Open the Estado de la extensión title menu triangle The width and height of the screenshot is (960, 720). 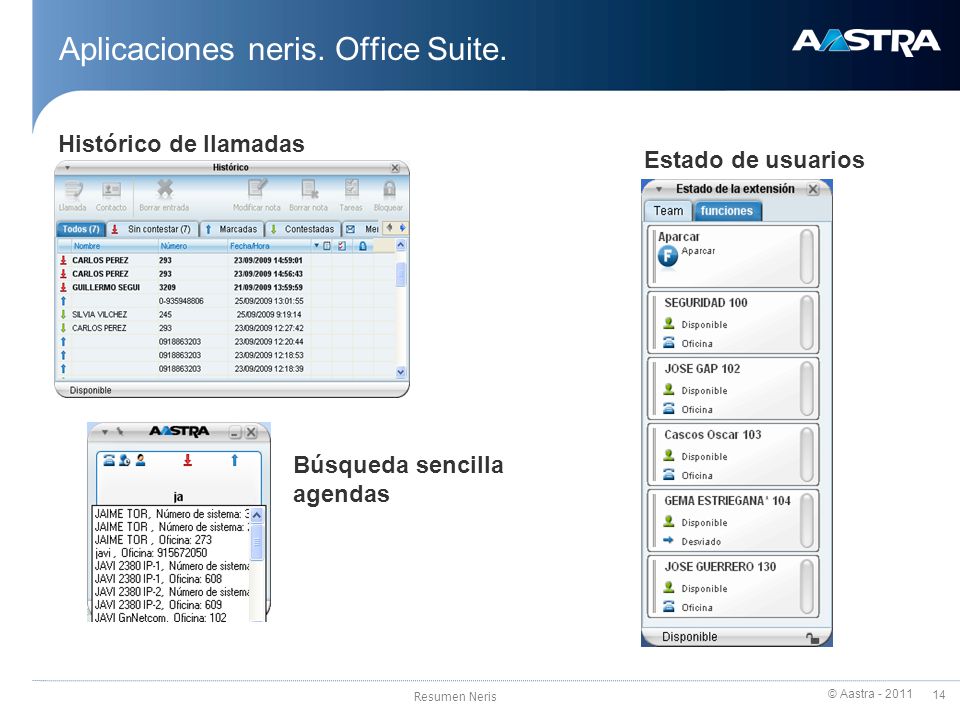(659, 189)
